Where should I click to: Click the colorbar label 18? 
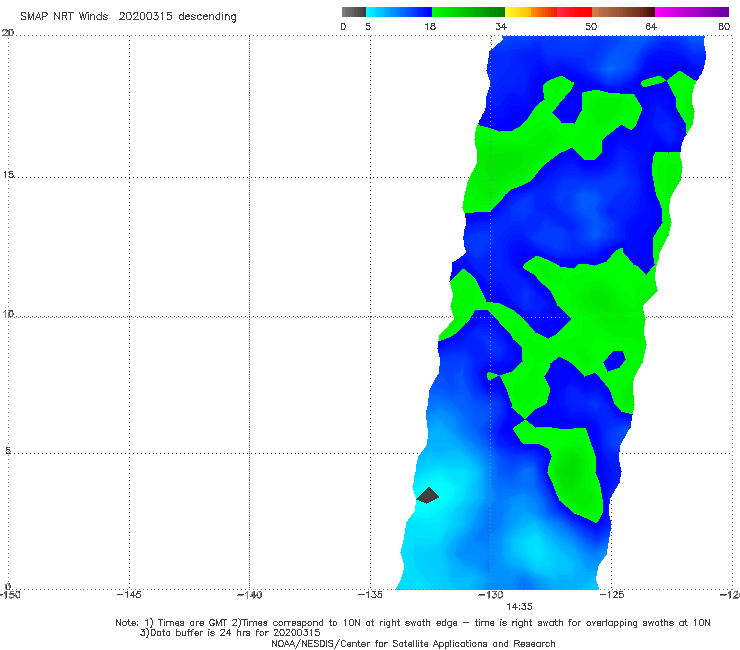point(430,26)
